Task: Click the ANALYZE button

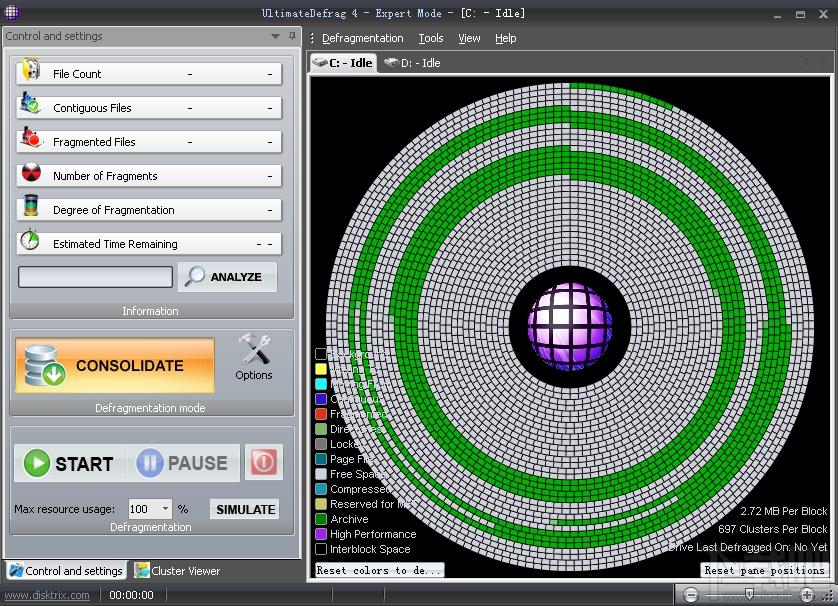Action: (x=228, y=277)
